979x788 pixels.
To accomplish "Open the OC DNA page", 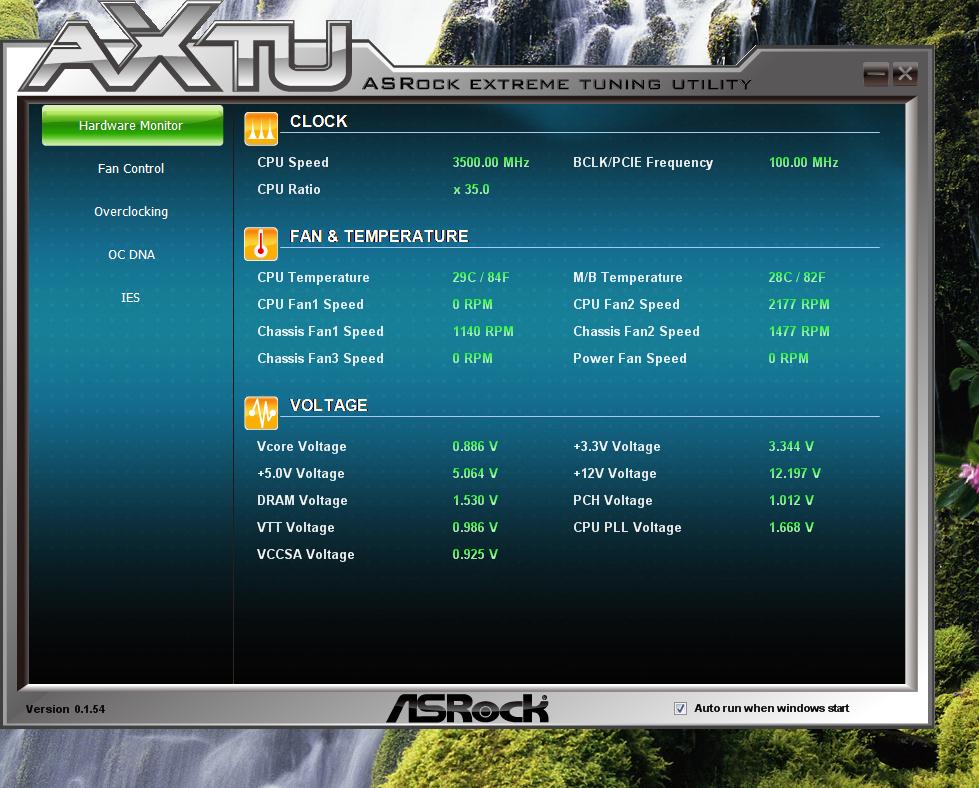I will (131, 255).
